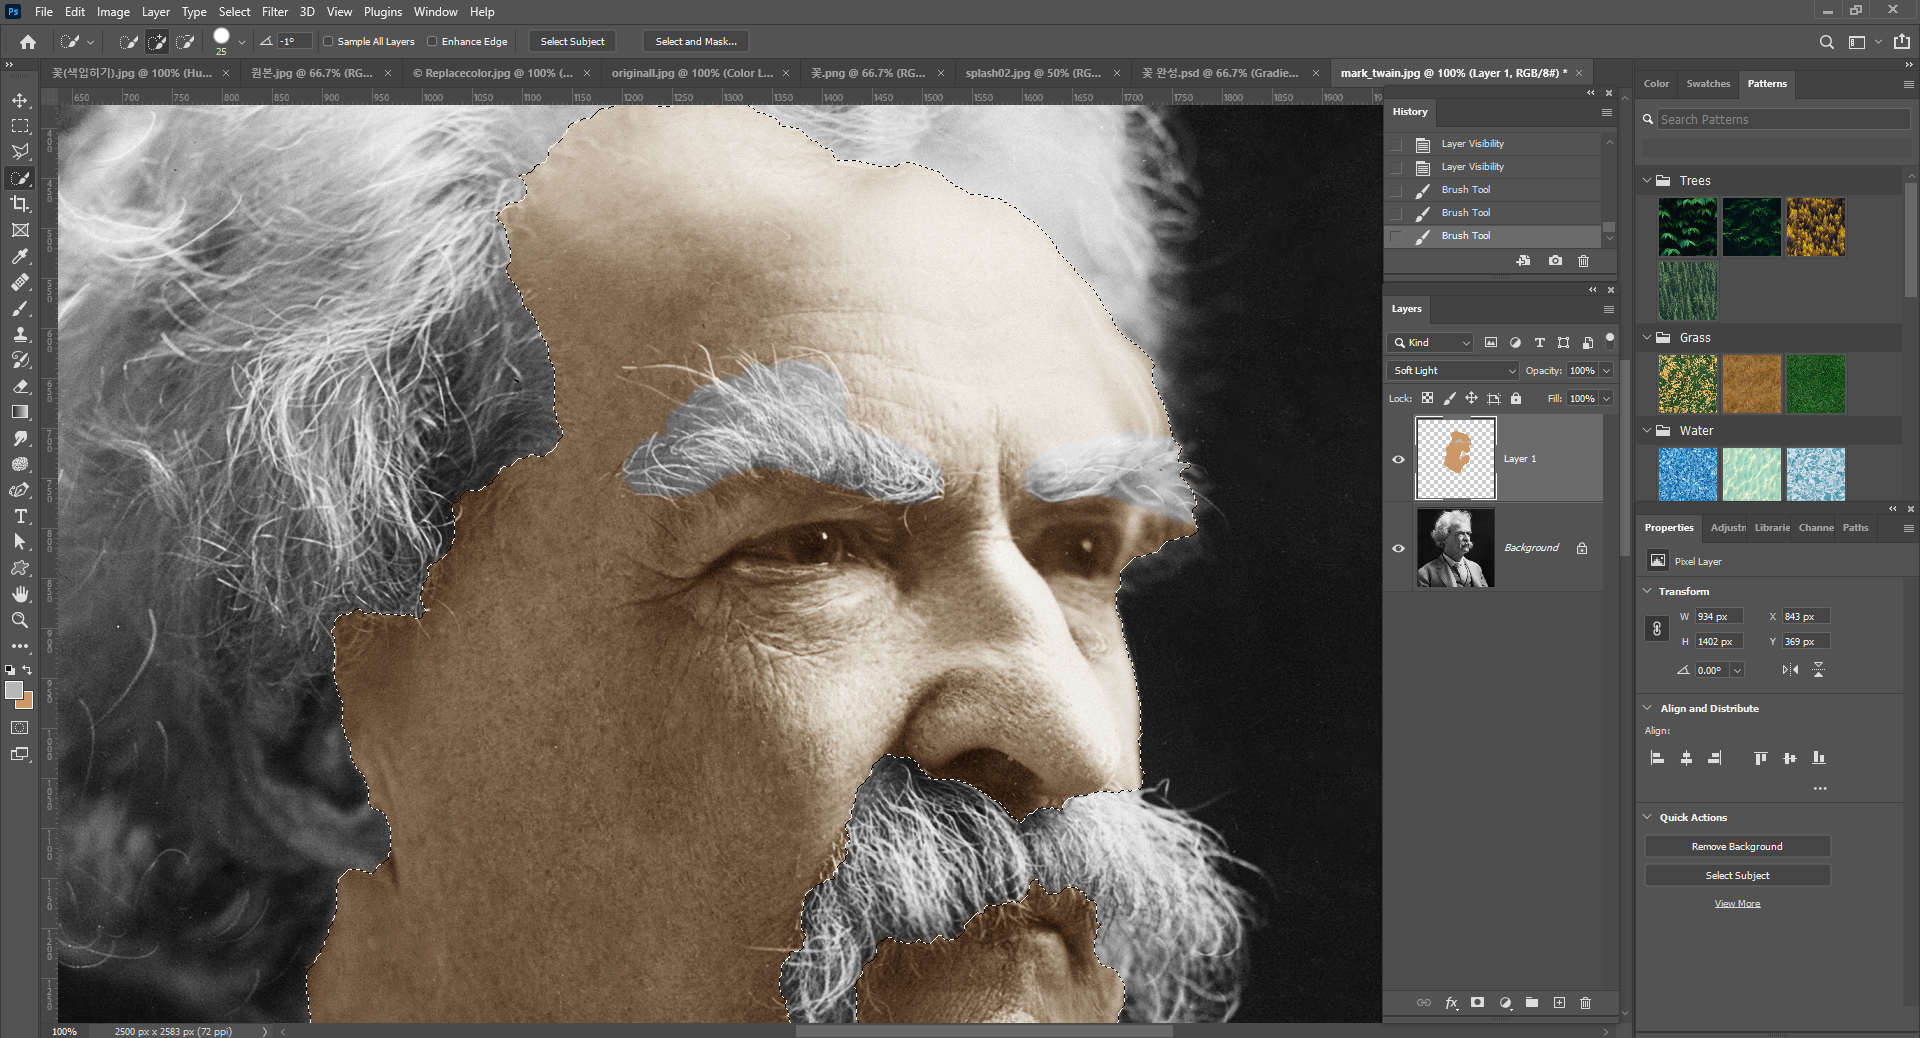Toggle lock image pixels brush icon
1920x1038 pixels.
[1449, 398]
